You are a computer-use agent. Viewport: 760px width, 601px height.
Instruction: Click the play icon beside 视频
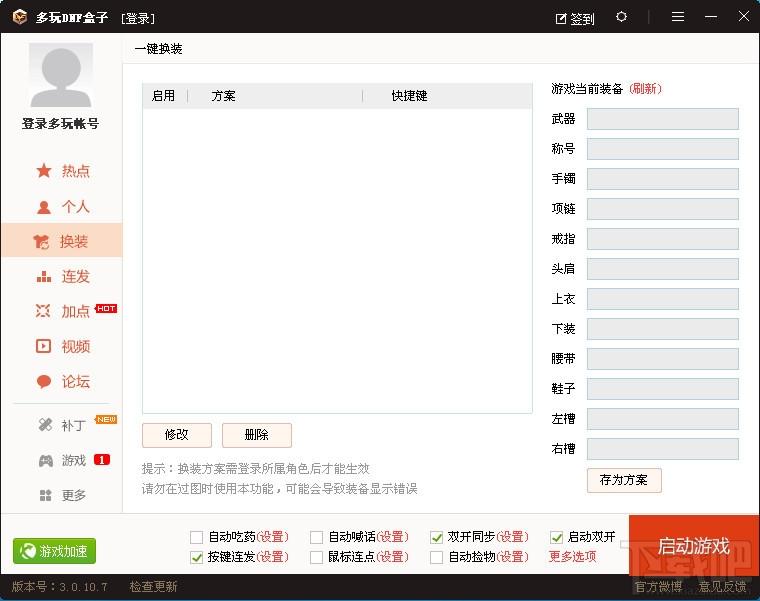(43, 346)
